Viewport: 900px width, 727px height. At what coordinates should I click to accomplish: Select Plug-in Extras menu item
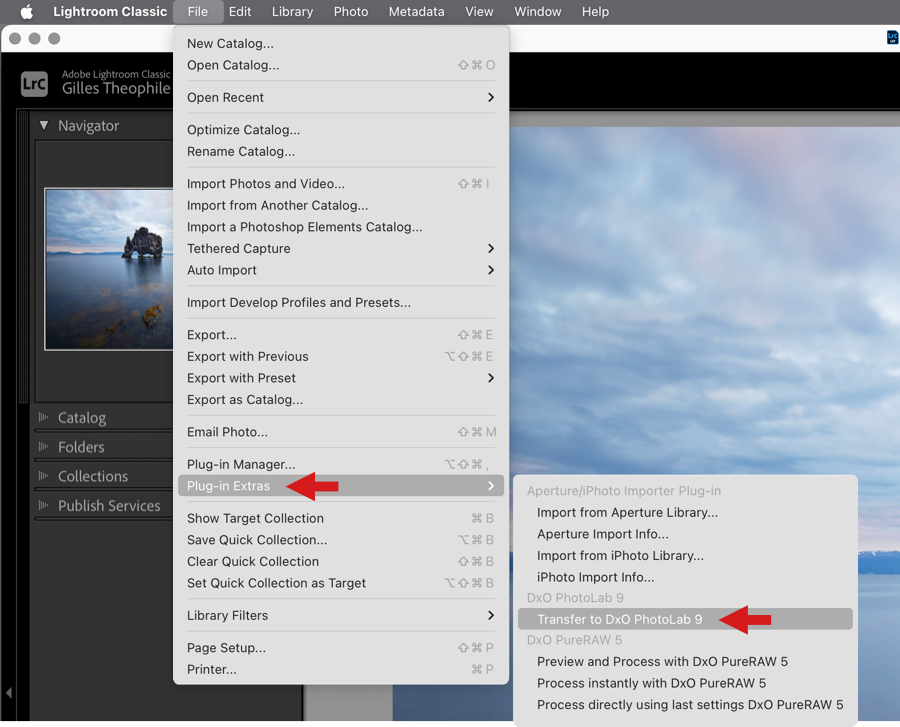pyautogui.click(x=341, y=486)
